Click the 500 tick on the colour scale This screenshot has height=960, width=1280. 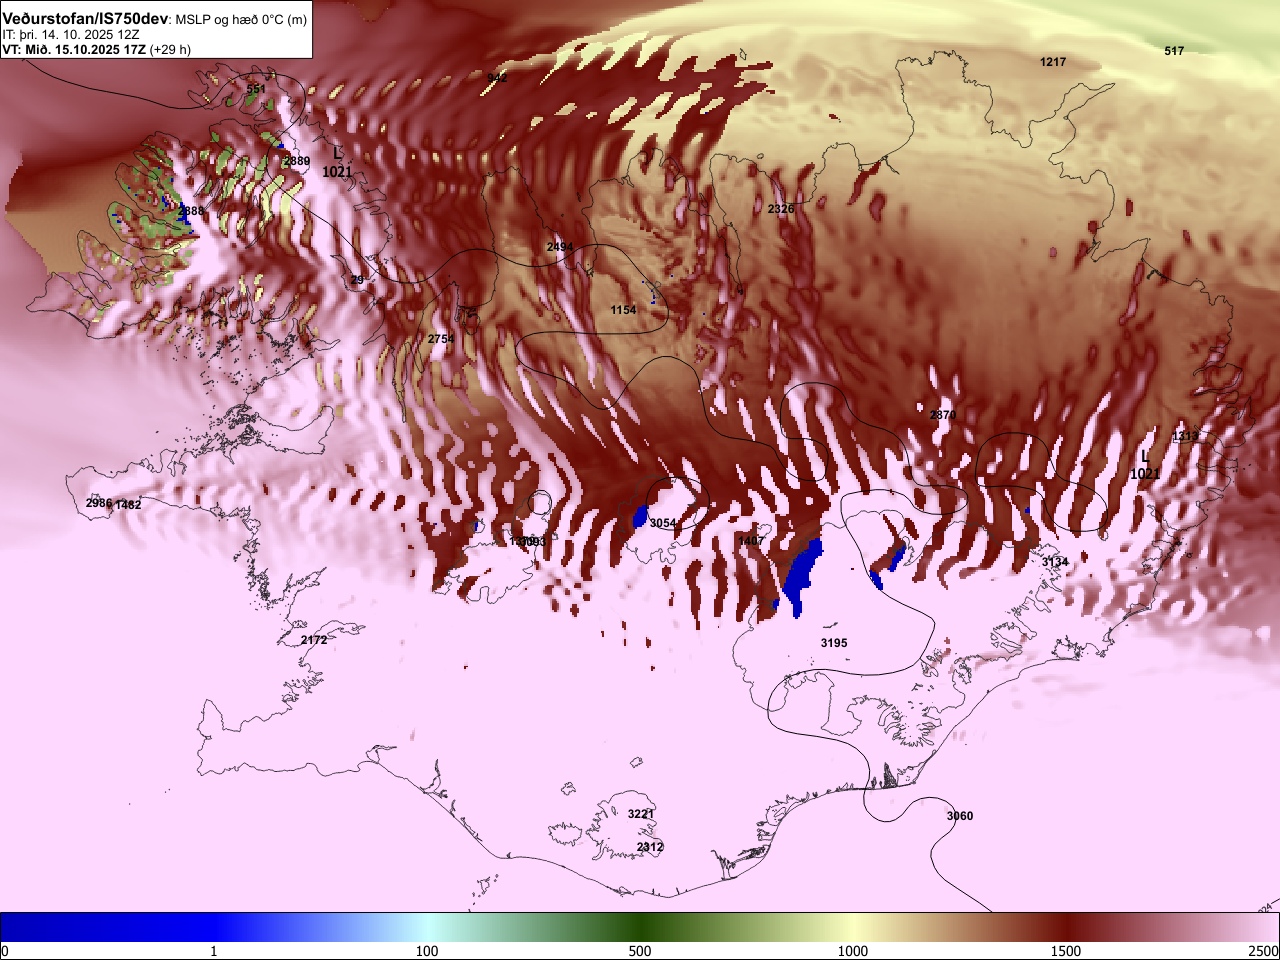point(640,951)
